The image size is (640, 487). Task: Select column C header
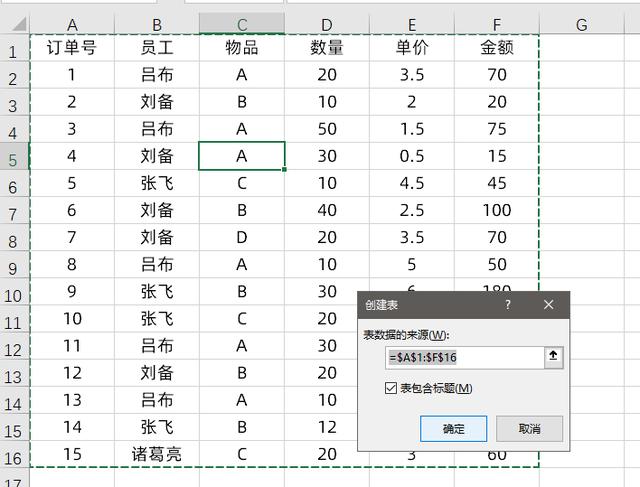coord(242,24)
